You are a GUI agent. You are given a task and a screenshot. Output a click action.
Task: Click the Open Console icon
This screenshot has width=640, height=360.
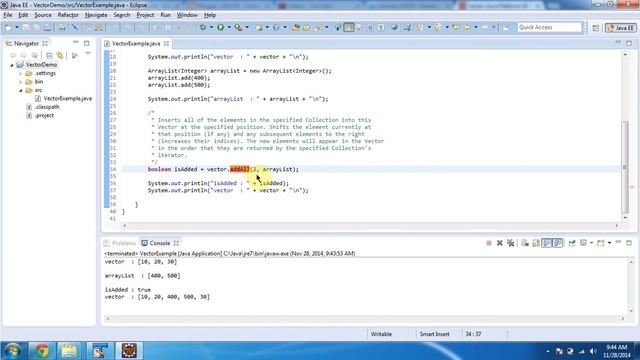600,243
